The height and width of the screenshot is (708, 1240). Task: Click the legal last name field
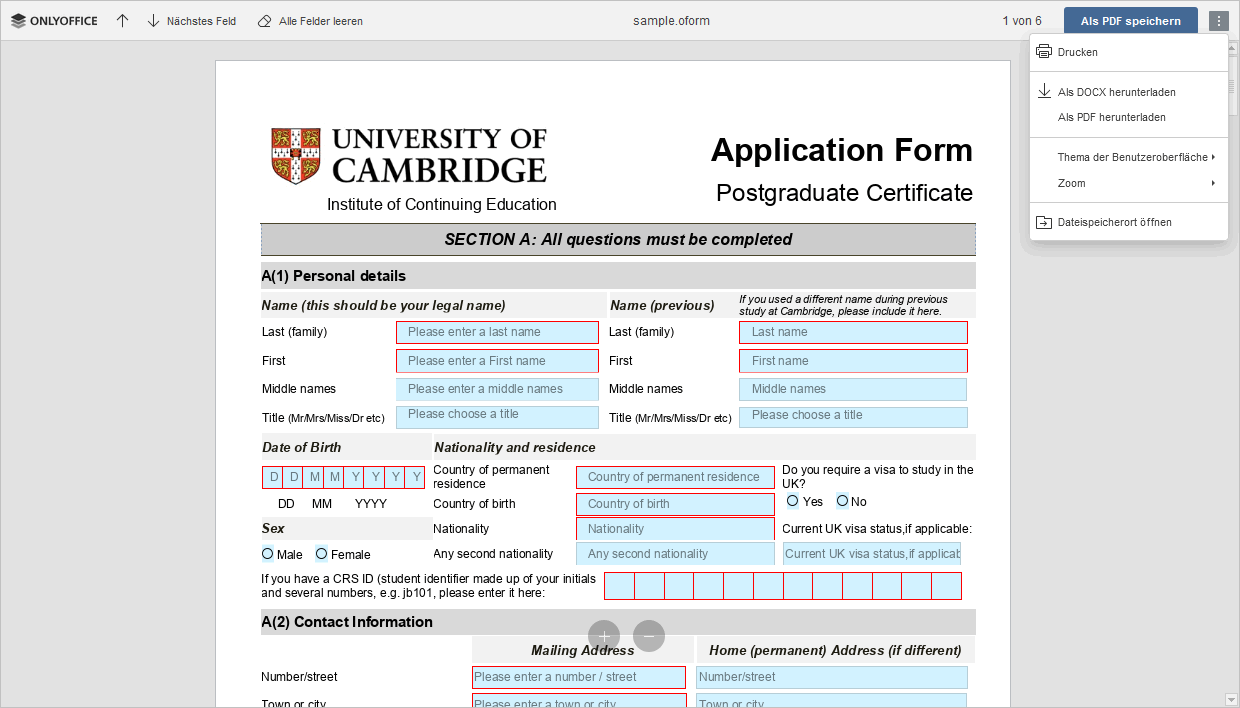[x=497, y=332]
